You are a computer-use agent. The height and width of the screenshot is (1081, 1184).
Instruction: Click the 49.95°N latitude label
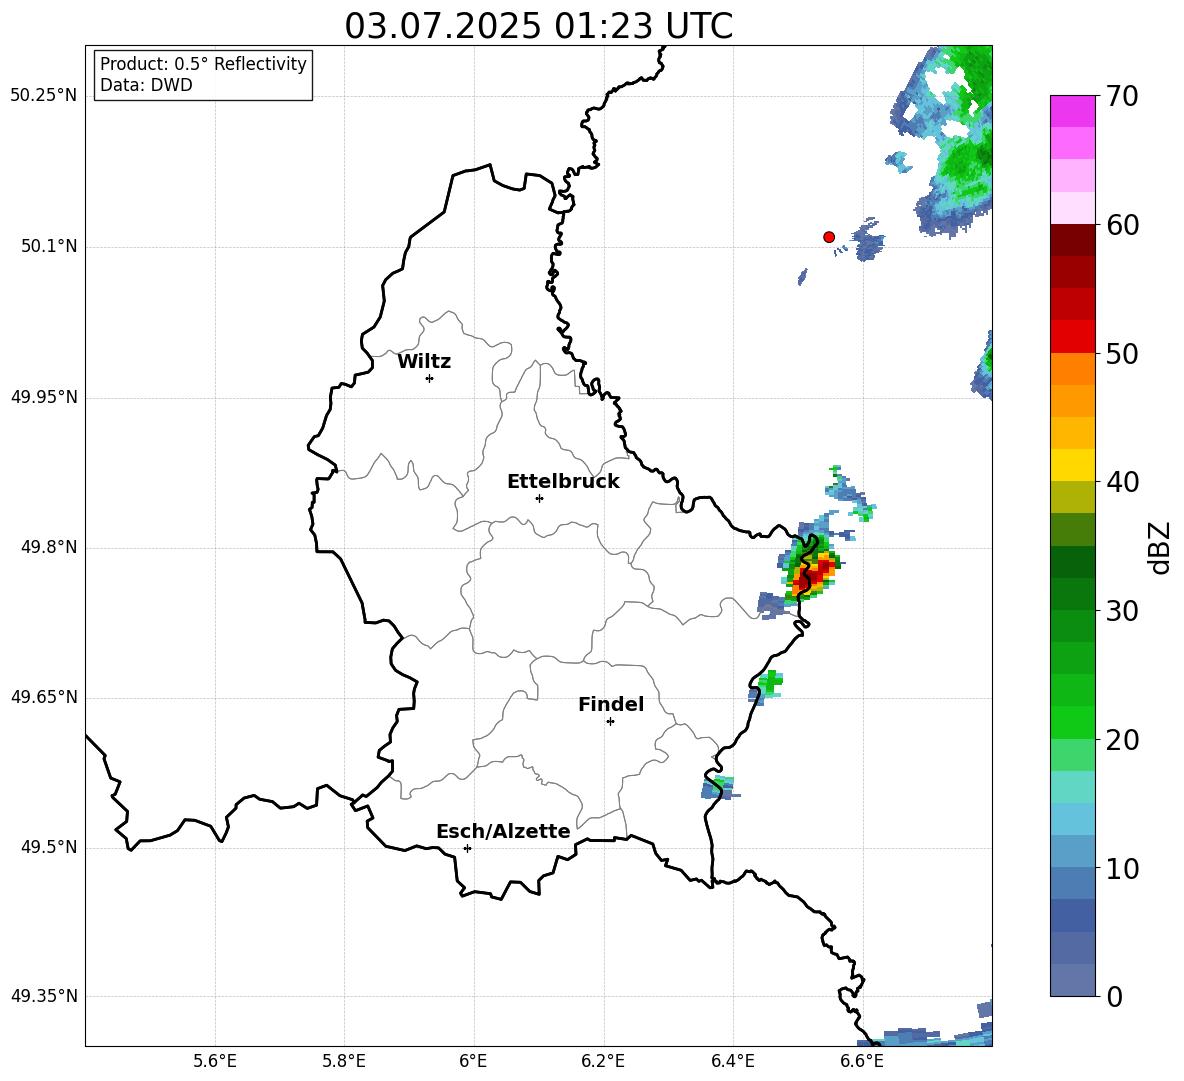click(44, 397)
